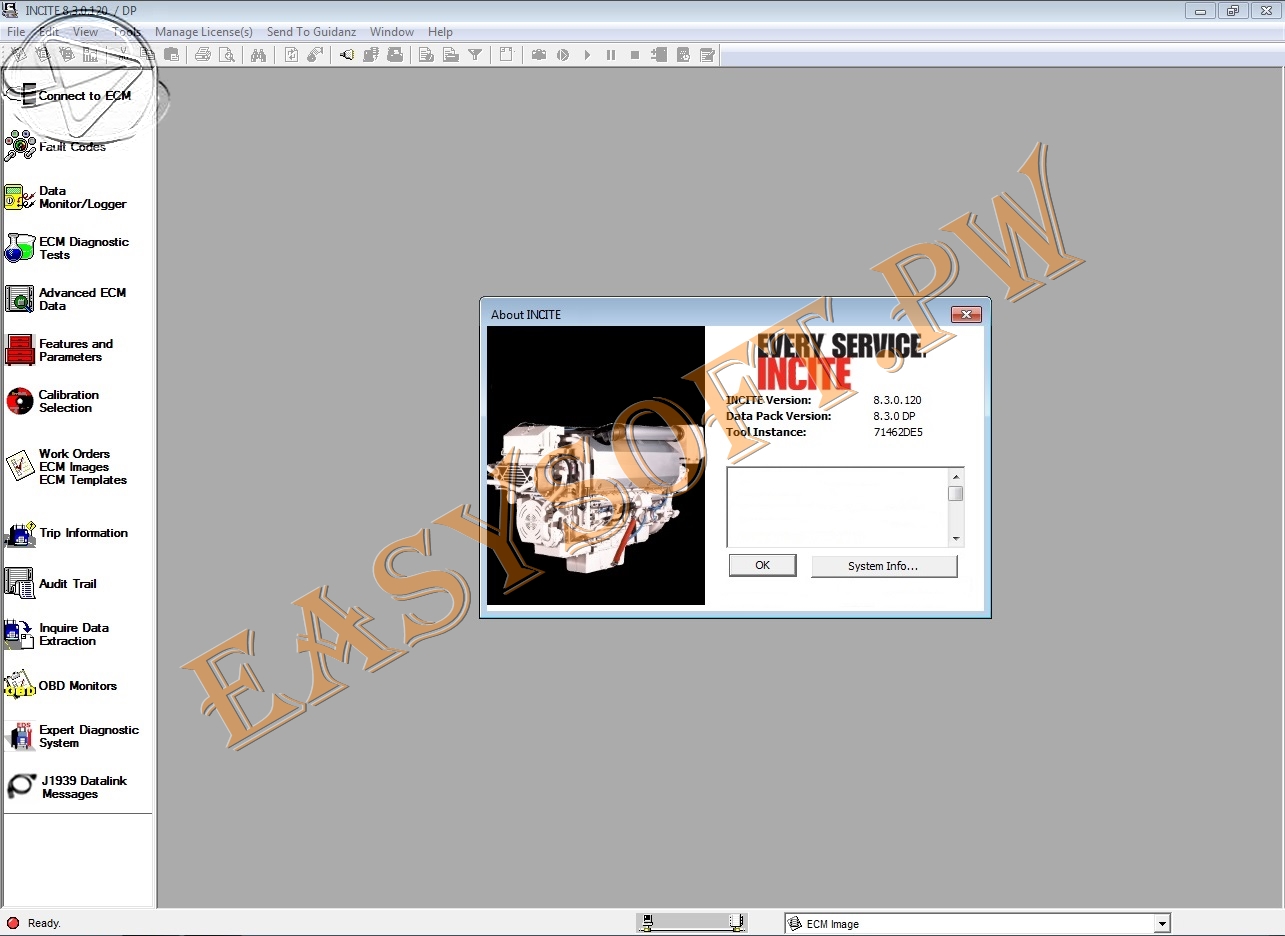Click the funnel Filter toolbar icon

click(x=475, y=55)
